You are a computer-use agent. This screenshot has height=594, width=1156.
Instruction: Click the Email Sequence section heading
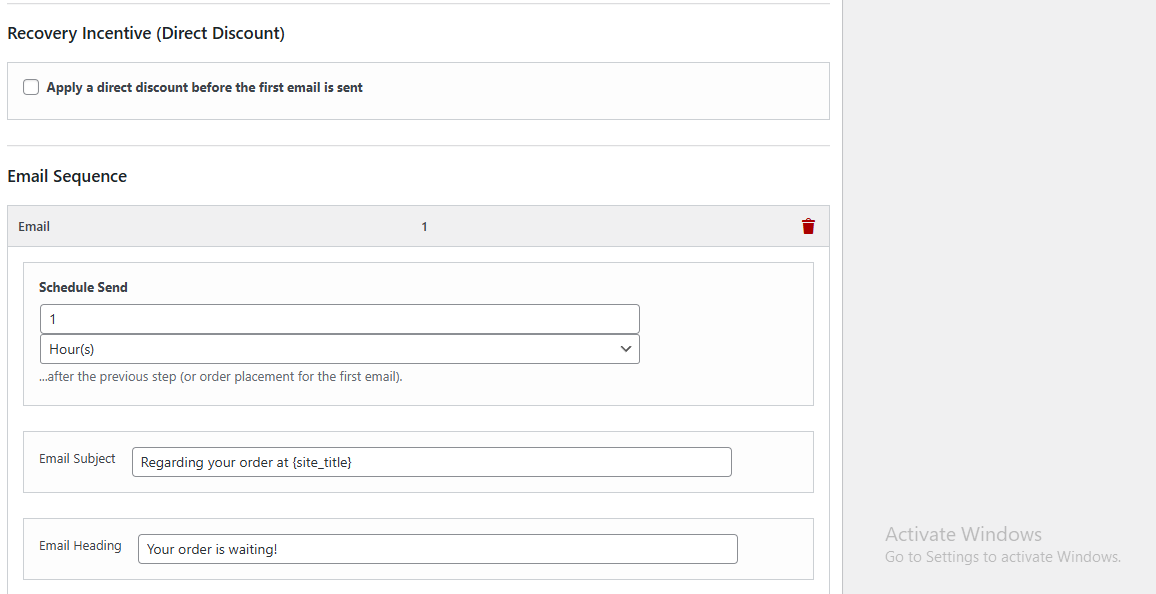tap(67, 176)
